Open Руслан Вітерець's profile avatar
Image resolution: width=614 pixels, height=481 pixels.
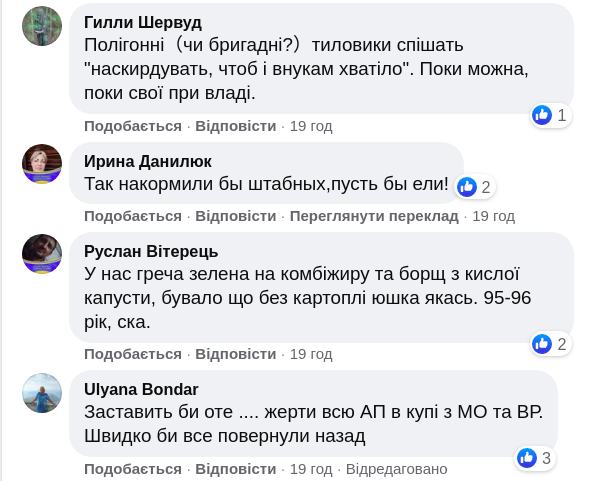pyautogui.click(x=42, y=254)
